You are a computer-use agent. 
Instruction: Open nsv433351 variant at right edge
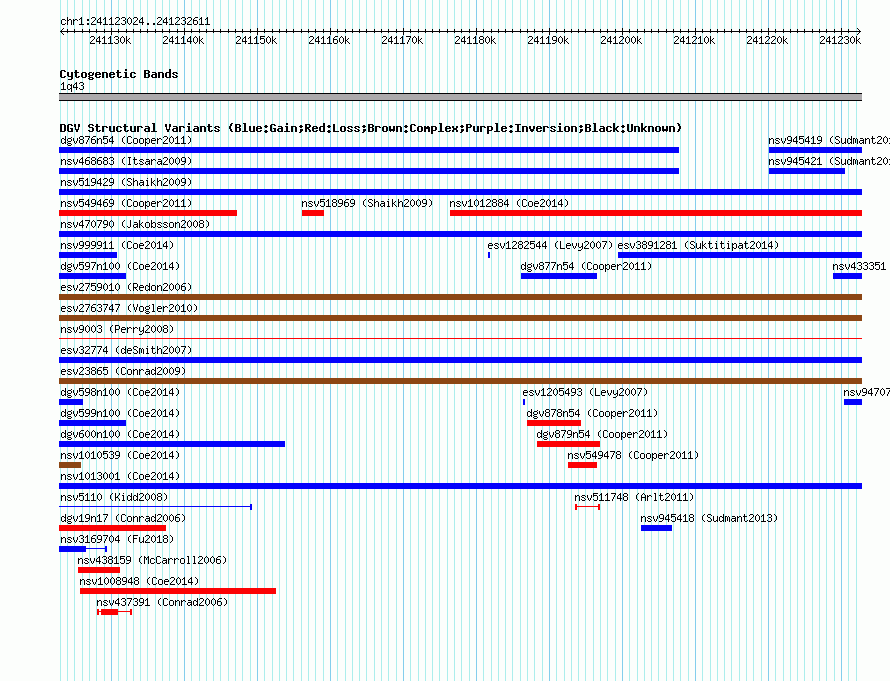pos(847,276)
